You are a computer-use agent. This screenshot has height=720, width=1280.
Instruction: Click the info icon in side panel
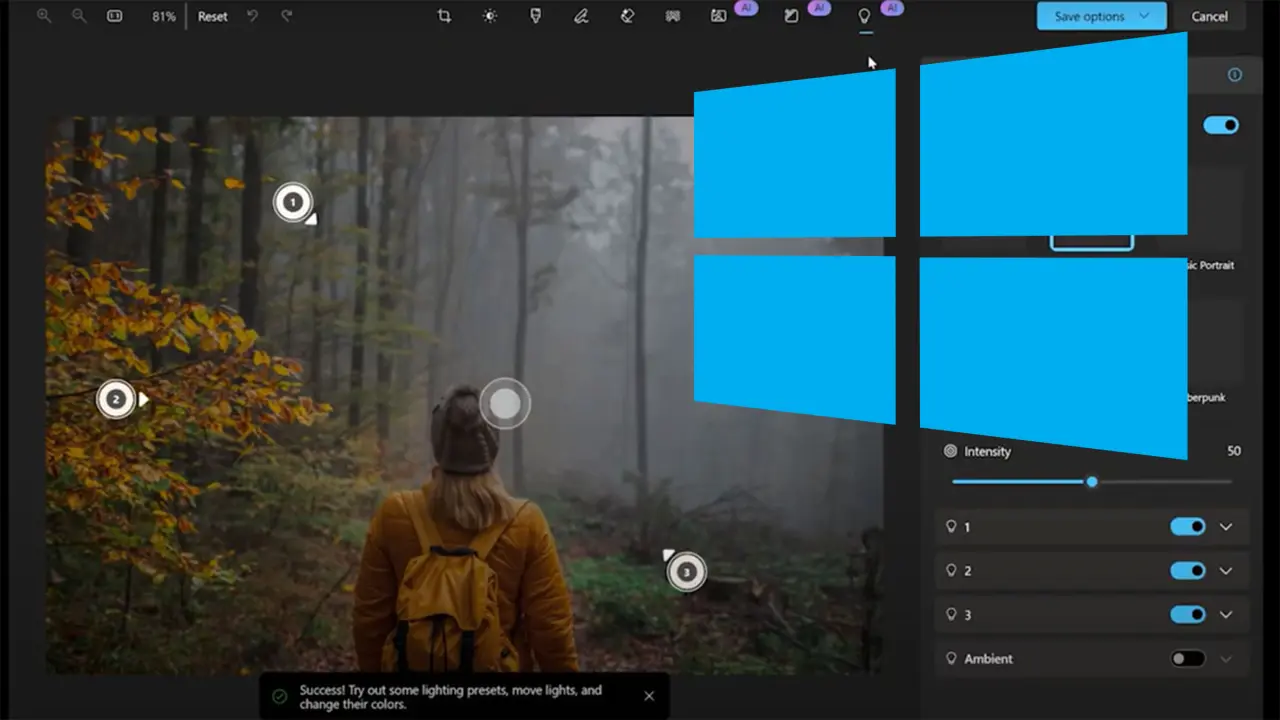[x=1234, y=75]
